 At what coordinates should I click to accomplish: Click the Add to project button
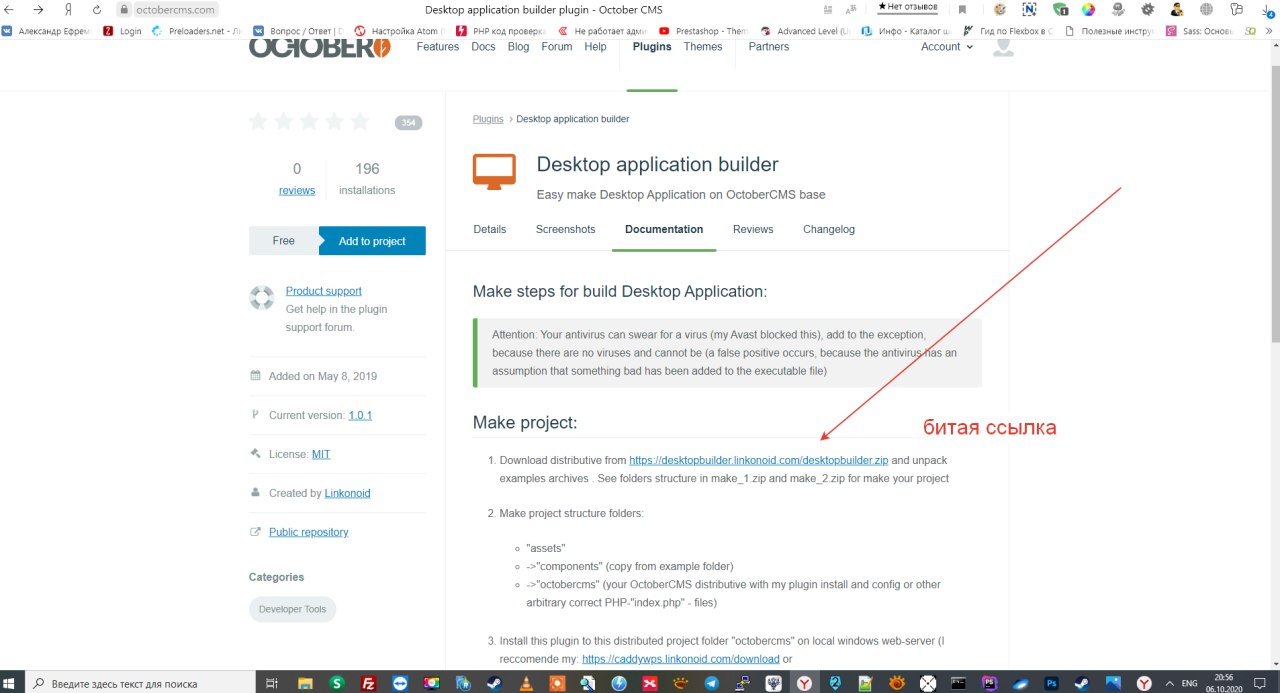[372, 241]
